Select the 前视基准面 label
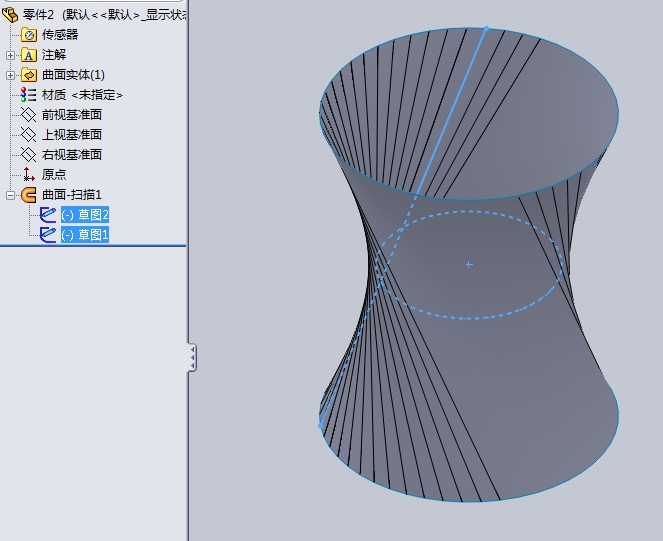 pyautogui.click(x=72, y=115)
